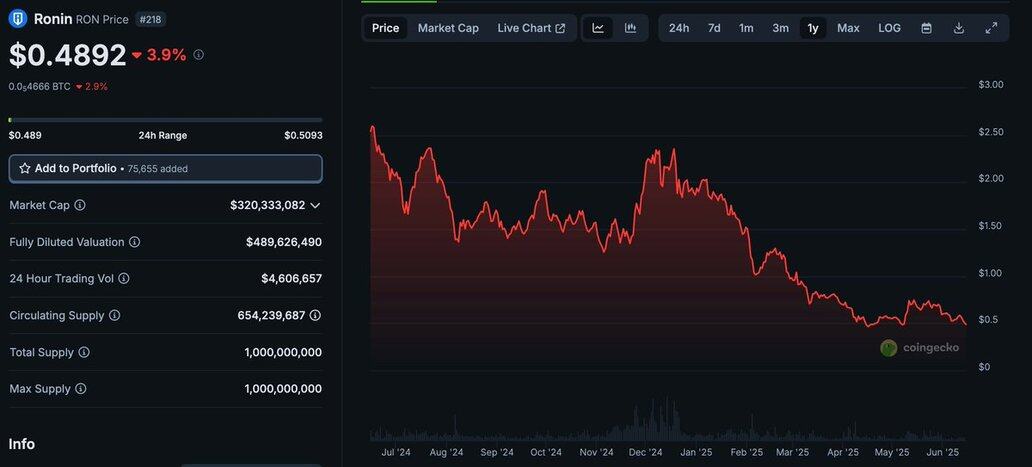Show 24 Hour Trading Vol info icon
This screenshot has height=467, width=1032.
[x=124, y=279]
